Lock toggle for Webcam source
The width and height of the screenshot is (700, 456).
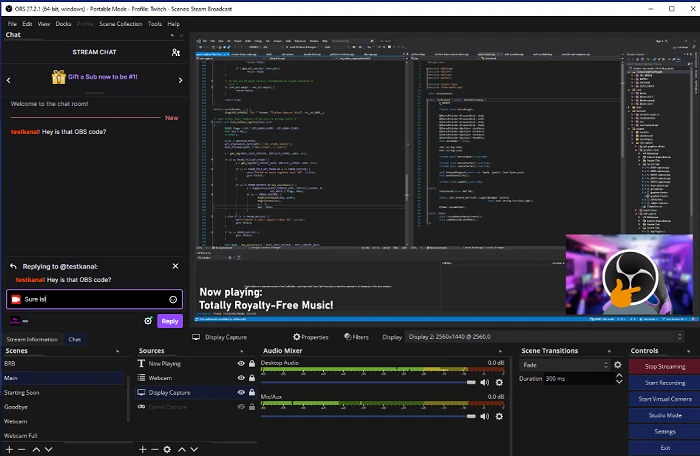click(252, 378)
